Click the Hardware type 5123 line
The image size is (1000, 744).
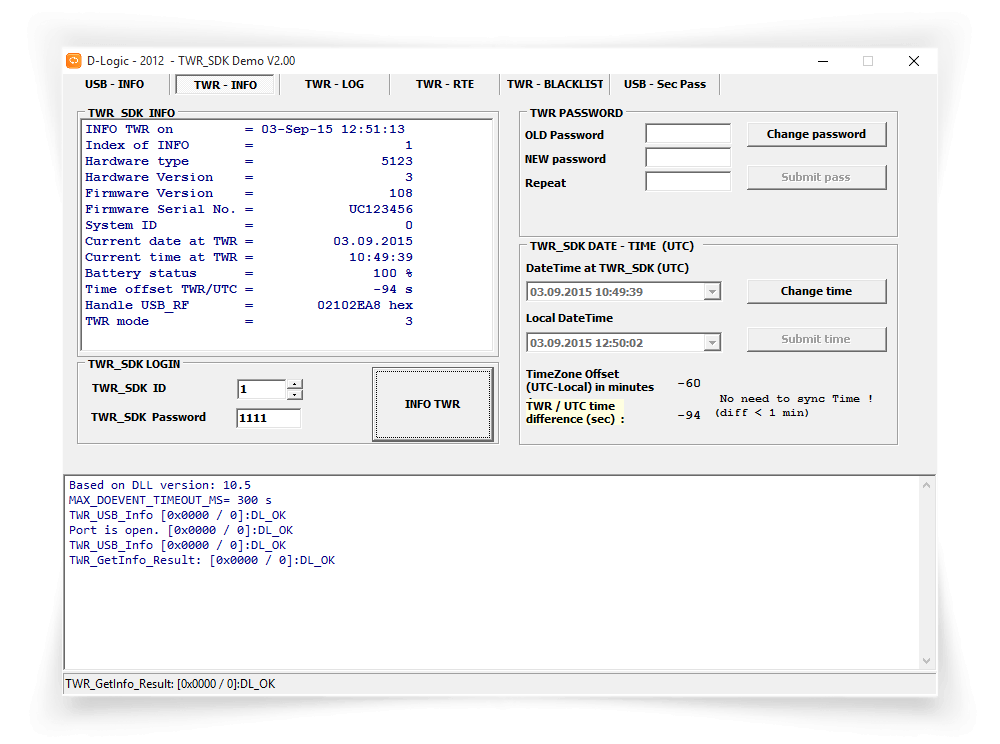click(x=249, y=161)
